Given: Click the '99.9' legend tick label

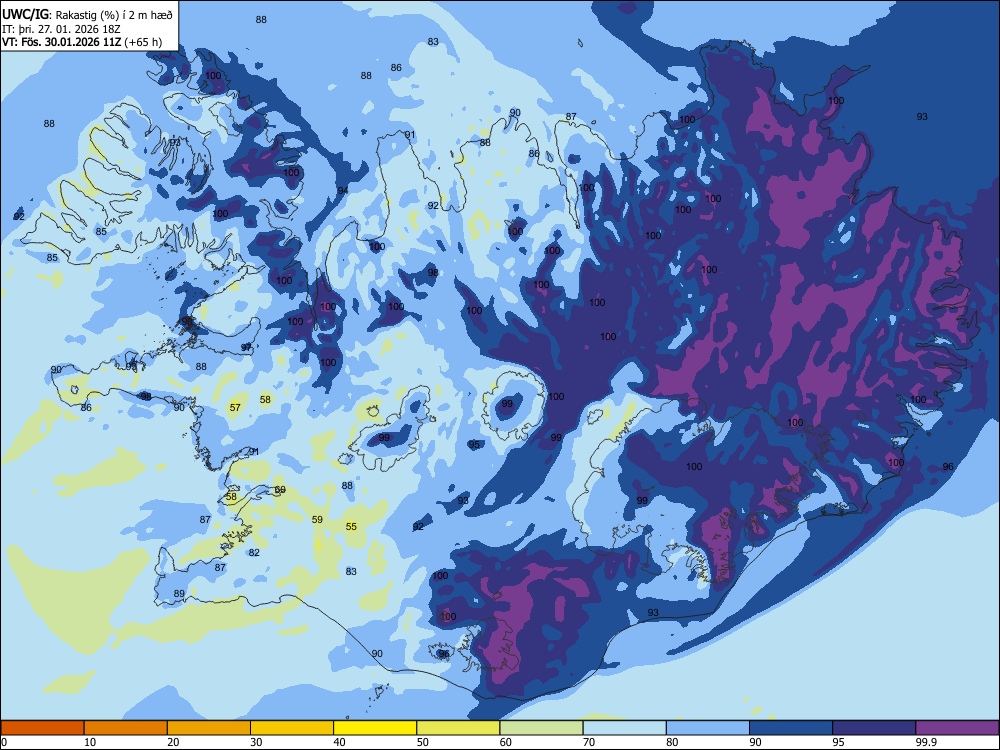Looking at the screenshot, I should [x=926, y=742].
